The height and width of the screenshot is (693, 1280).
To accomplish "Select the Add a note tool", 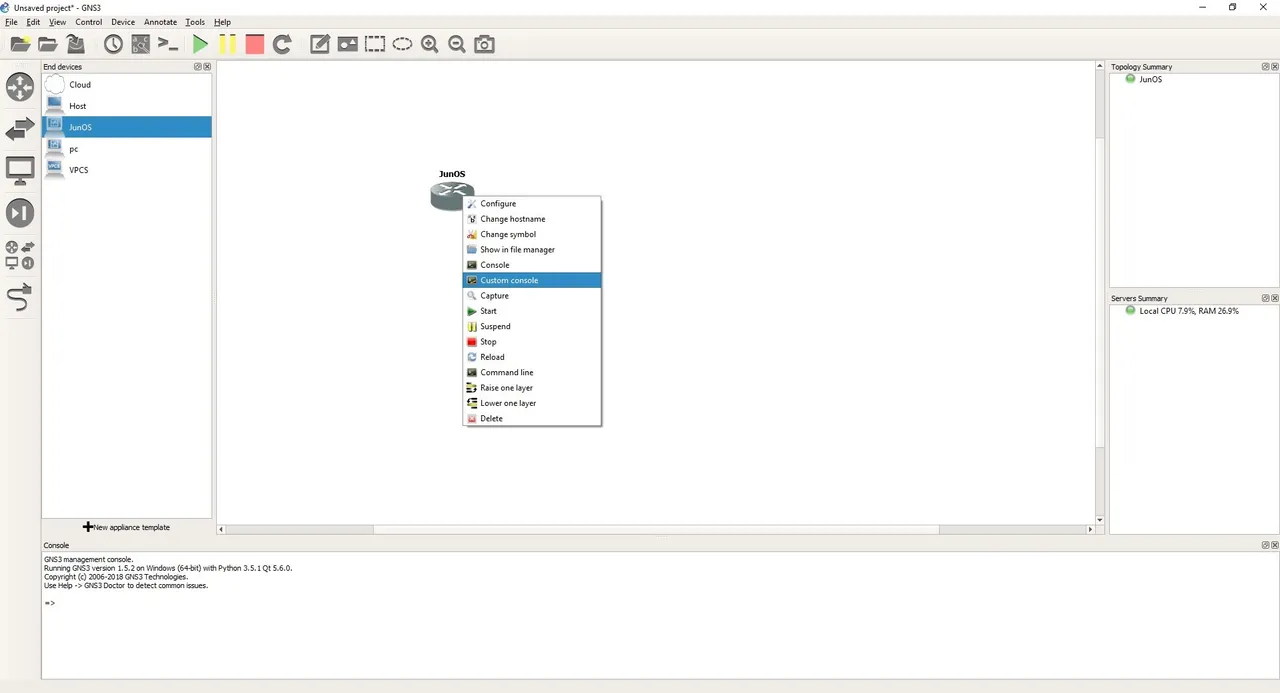I will coord(320,44).
